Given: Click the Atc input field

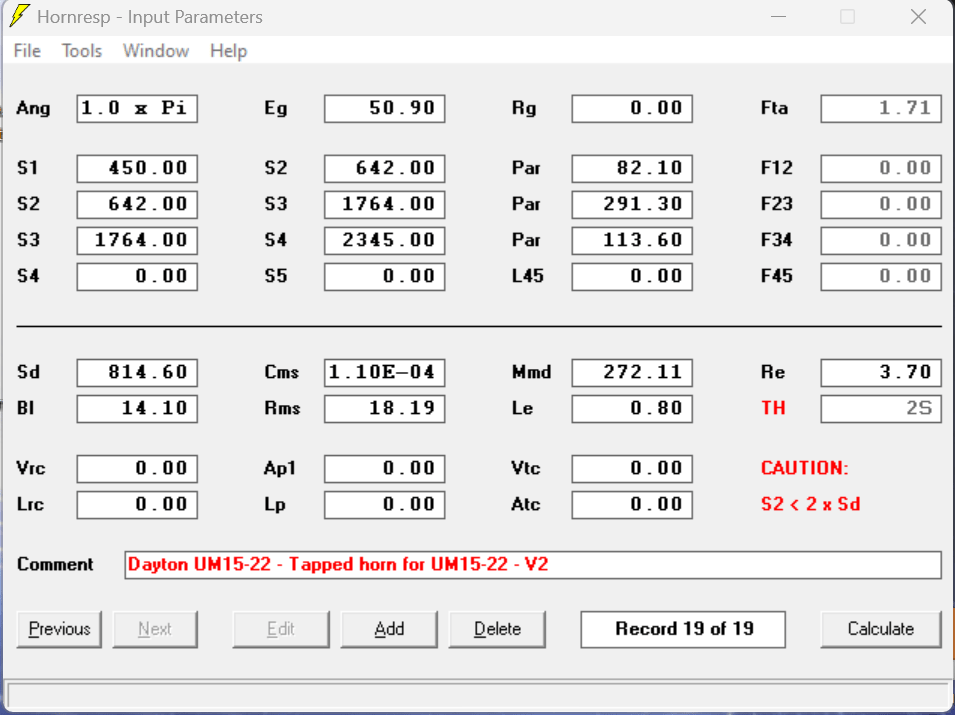Looking at the screenshot, I should point(632,505).
